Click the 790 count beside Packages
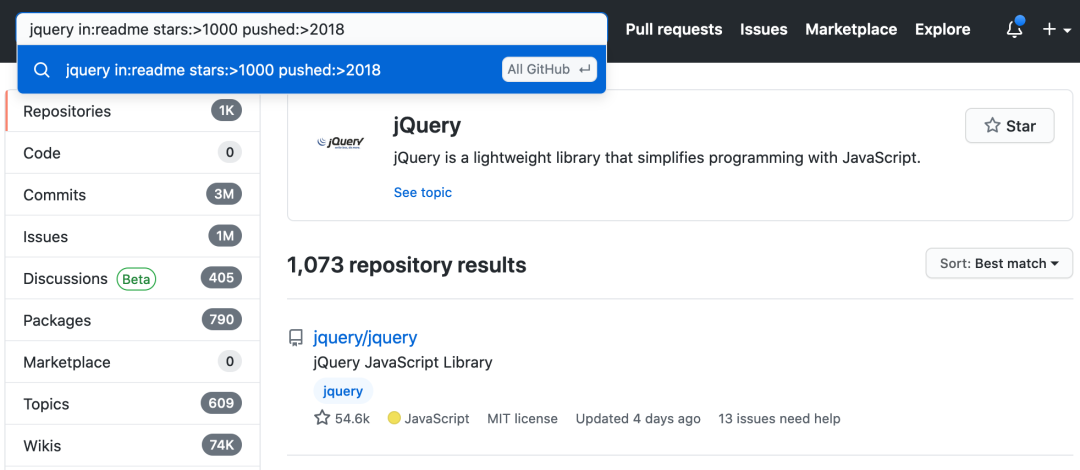This screenshot has height=470, width=1080. pos(222,320)
